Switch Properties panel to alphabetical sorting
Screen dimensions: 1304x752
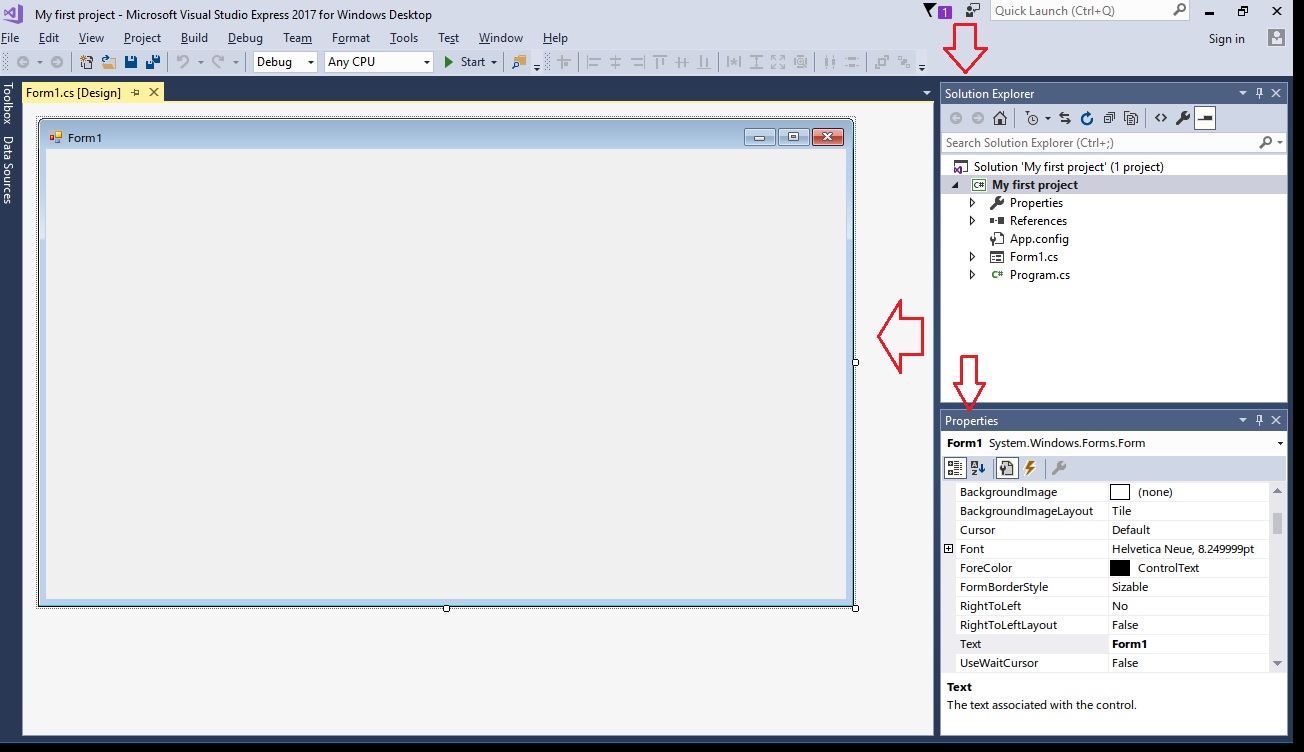pos(977,467)
